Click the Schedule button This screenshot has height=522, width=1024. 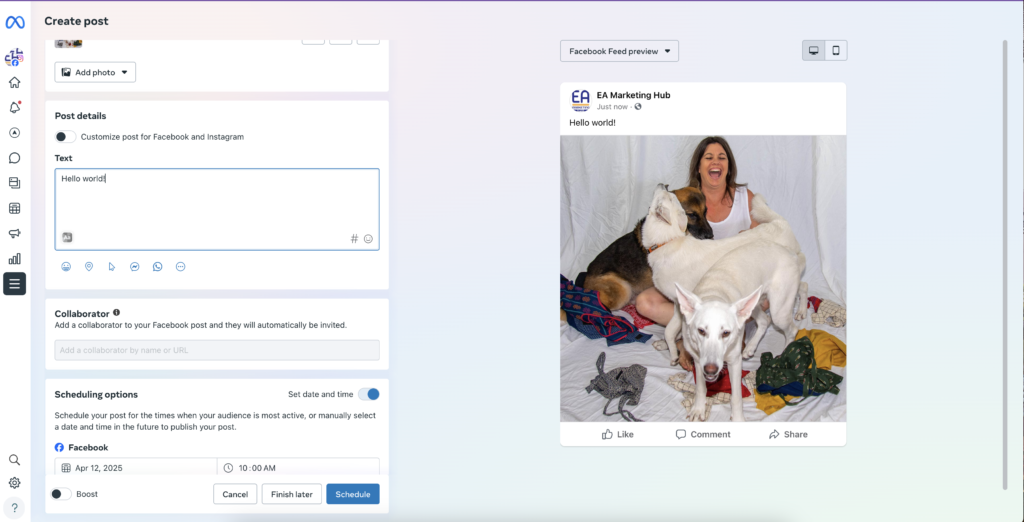point(353,494)
